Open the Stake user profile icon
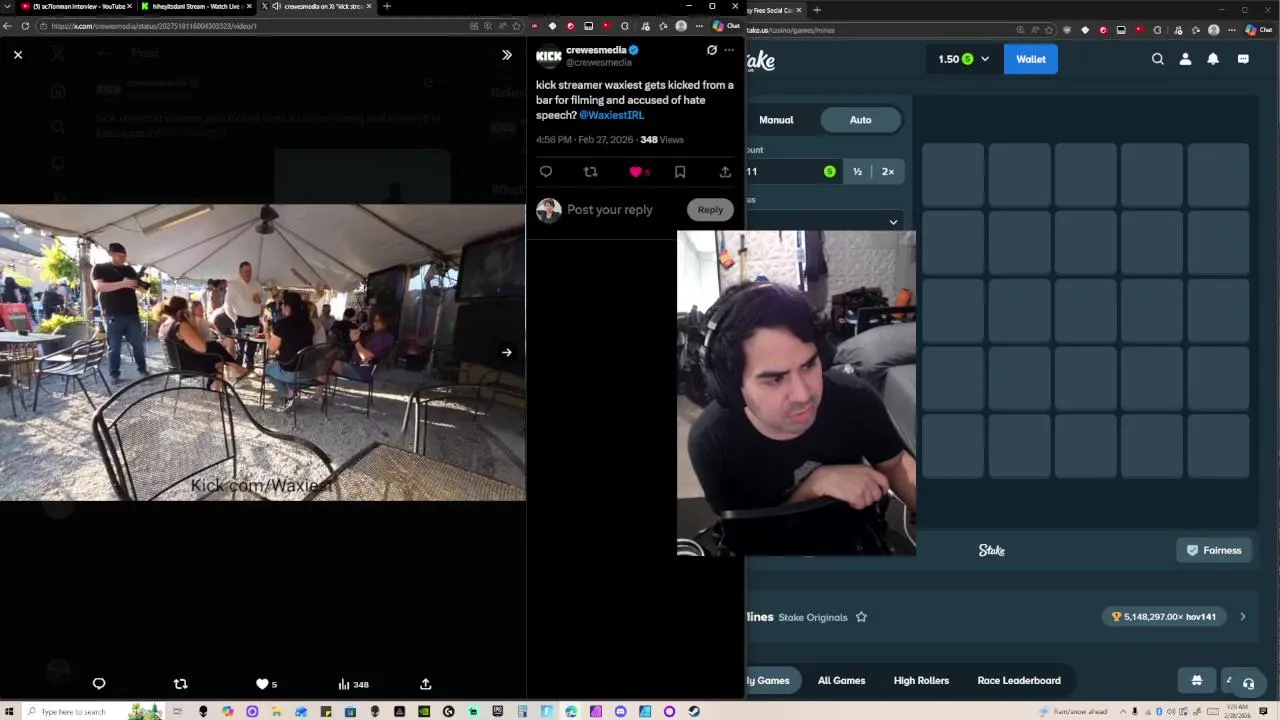The width and height of the screenshot is (1280, 720). pyautogui.click(x=1186, y=59)
